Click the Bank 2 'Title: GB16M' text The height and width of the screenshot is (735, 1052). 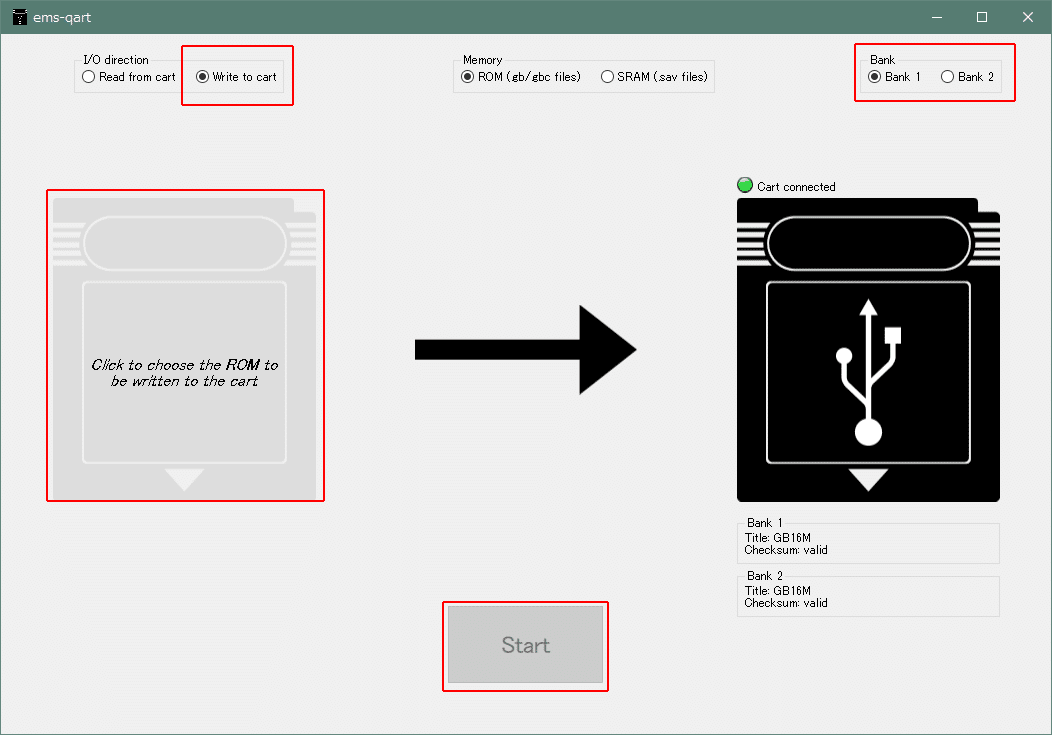coord(778,591)
